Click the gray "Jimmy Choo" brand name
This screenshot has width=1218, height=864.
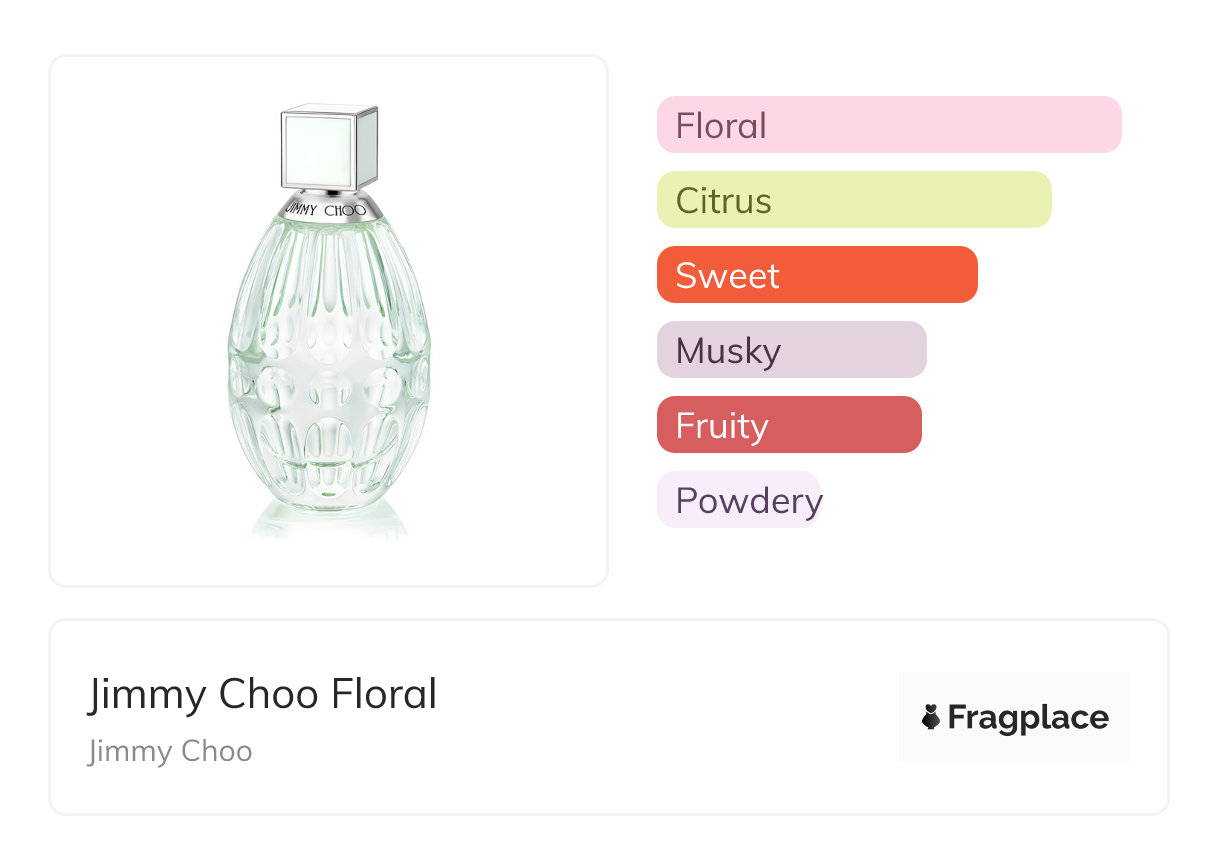pyautogui.click(x=170, y=751)
